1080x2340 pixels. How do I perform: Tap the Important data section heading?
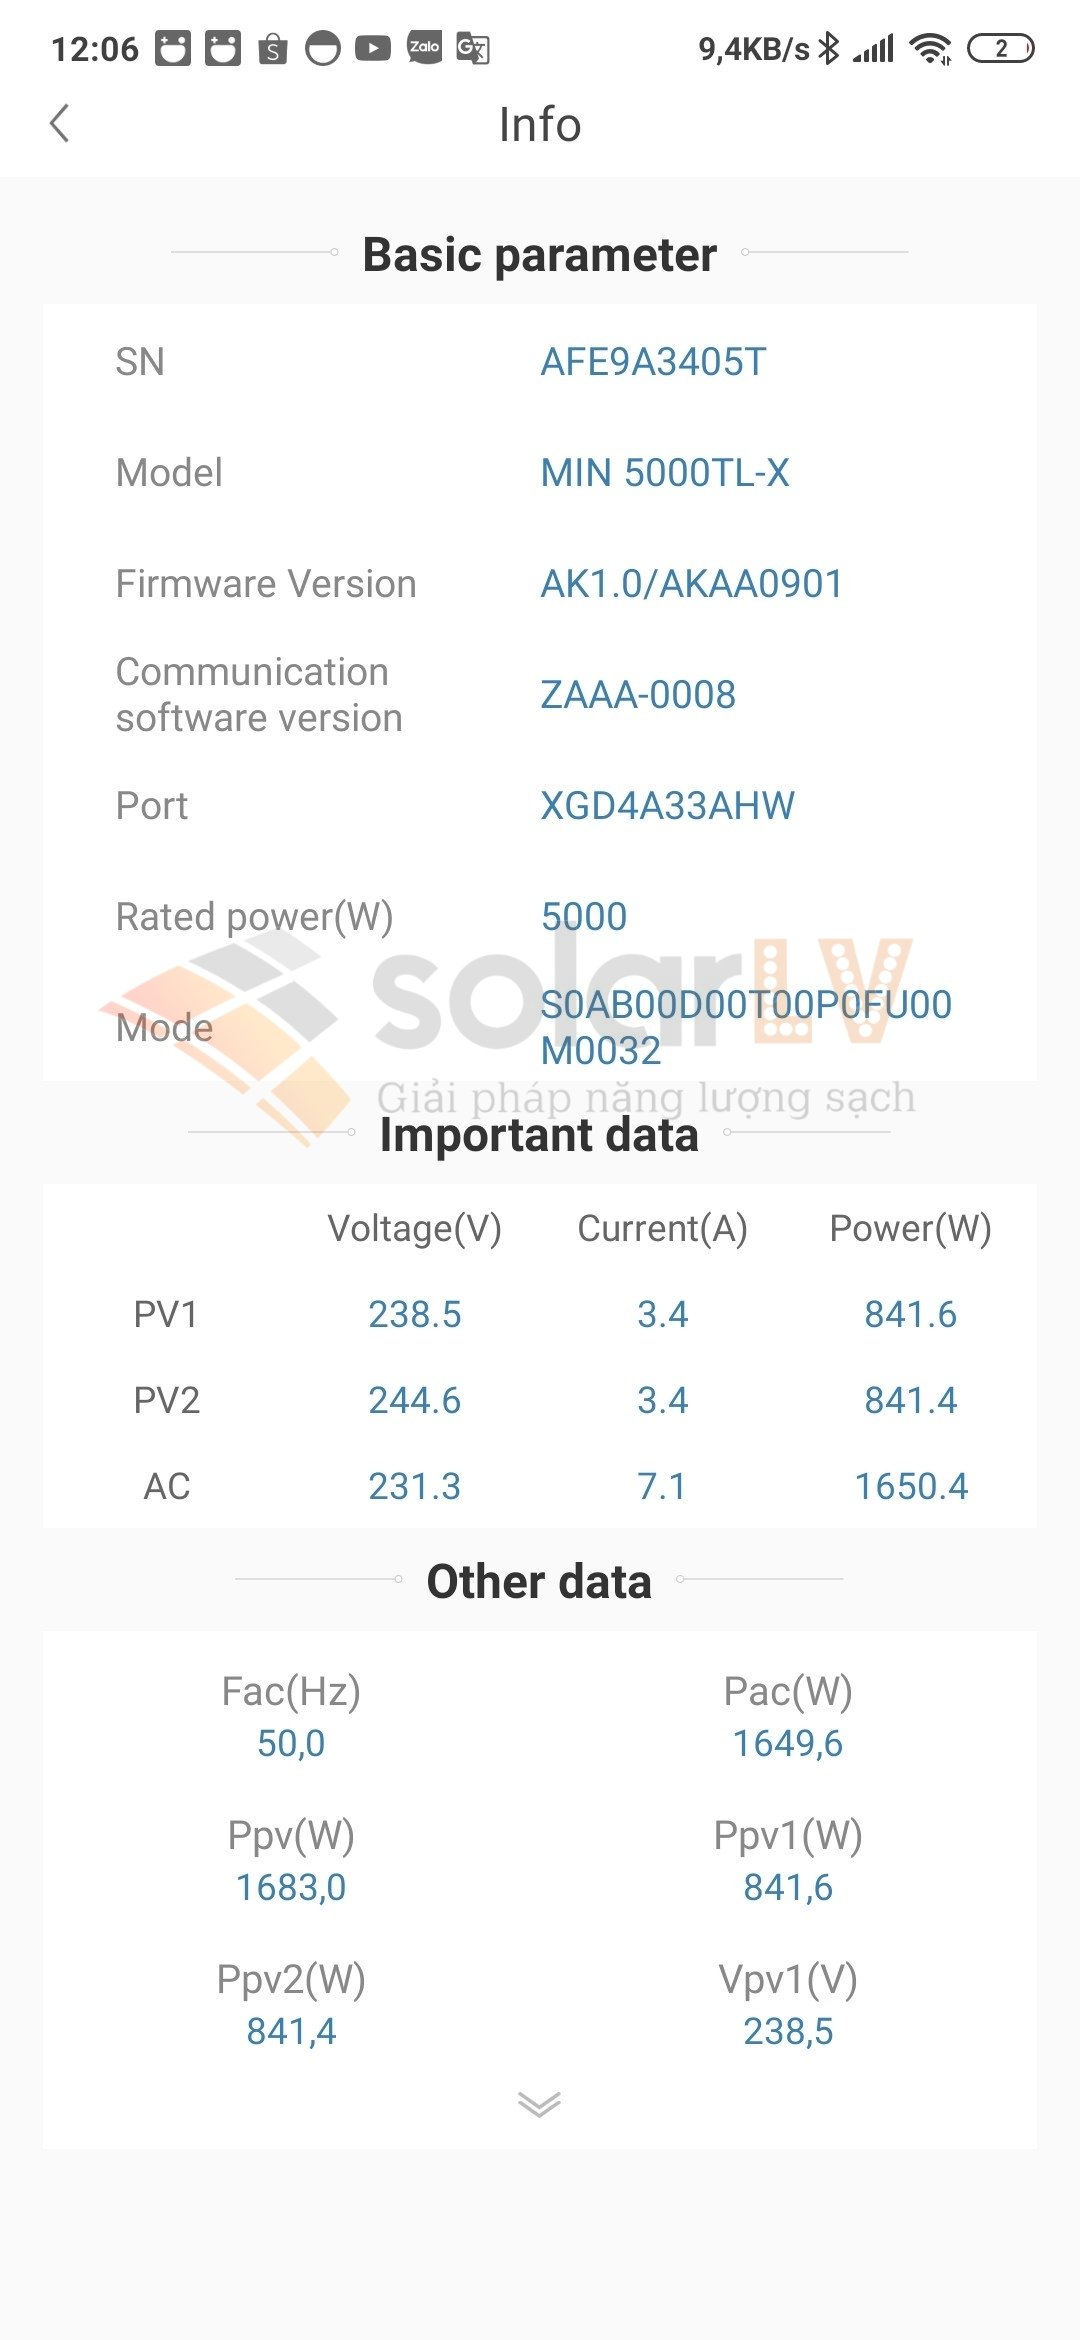(x=539, y=1135)
